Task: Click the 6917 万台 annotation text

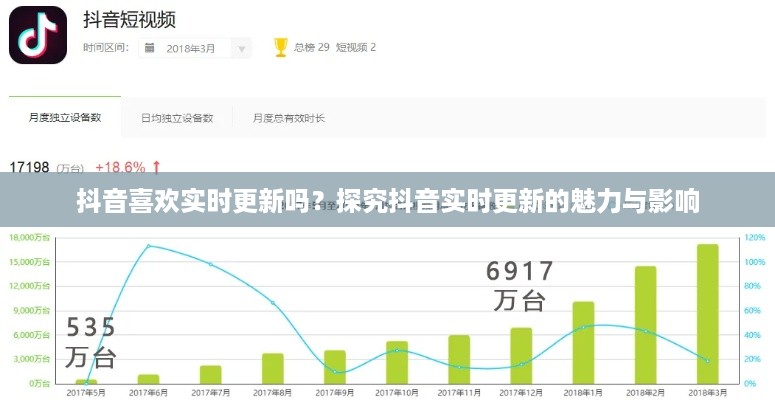Action: tap(520, 286)
